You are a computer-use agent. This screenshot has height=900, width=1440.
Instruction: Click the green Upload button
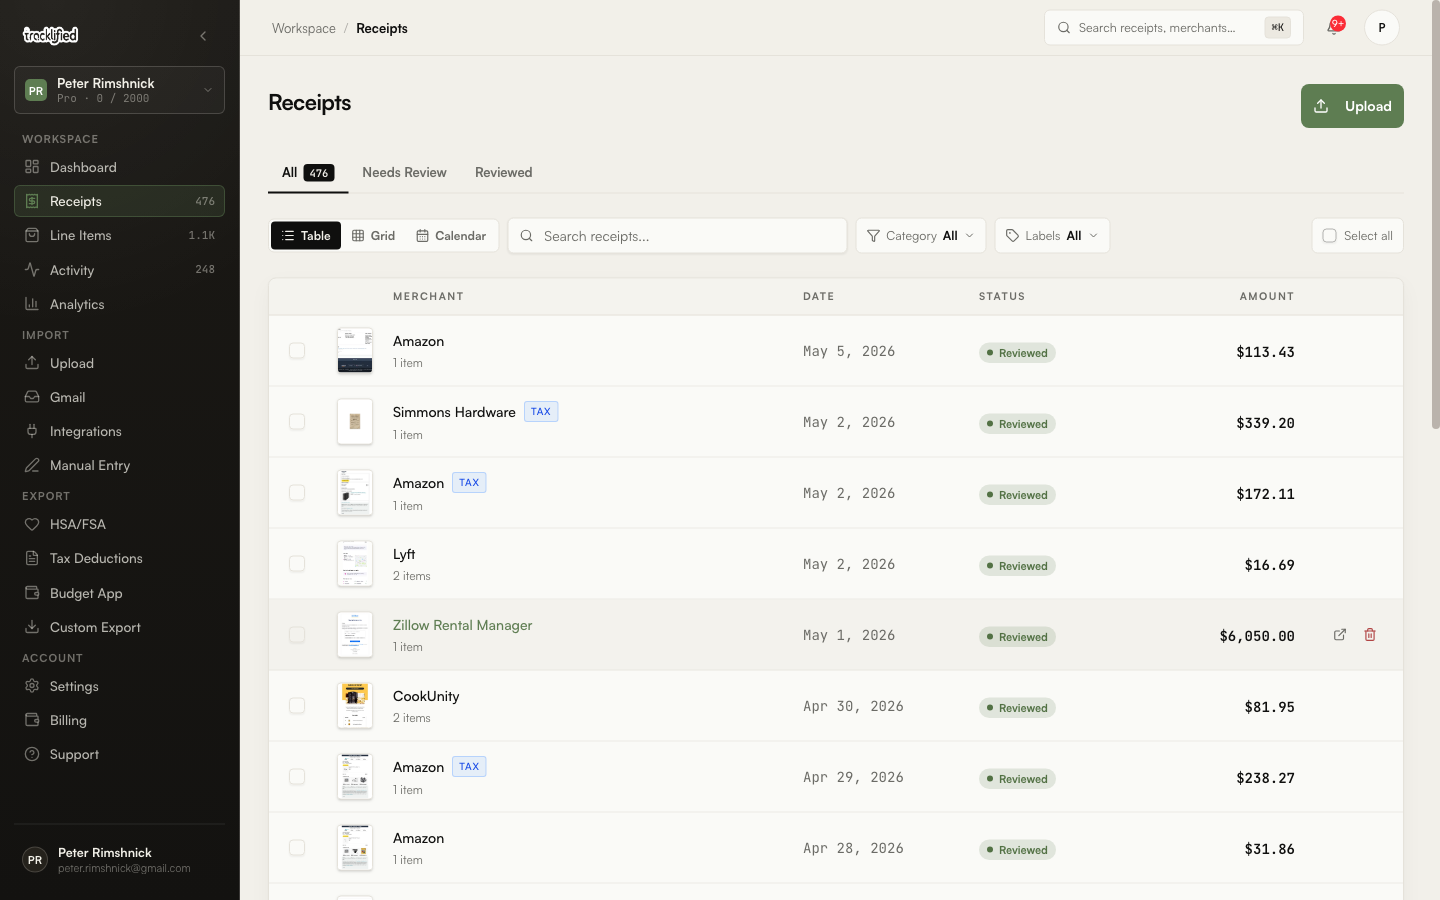(1352, 106)
